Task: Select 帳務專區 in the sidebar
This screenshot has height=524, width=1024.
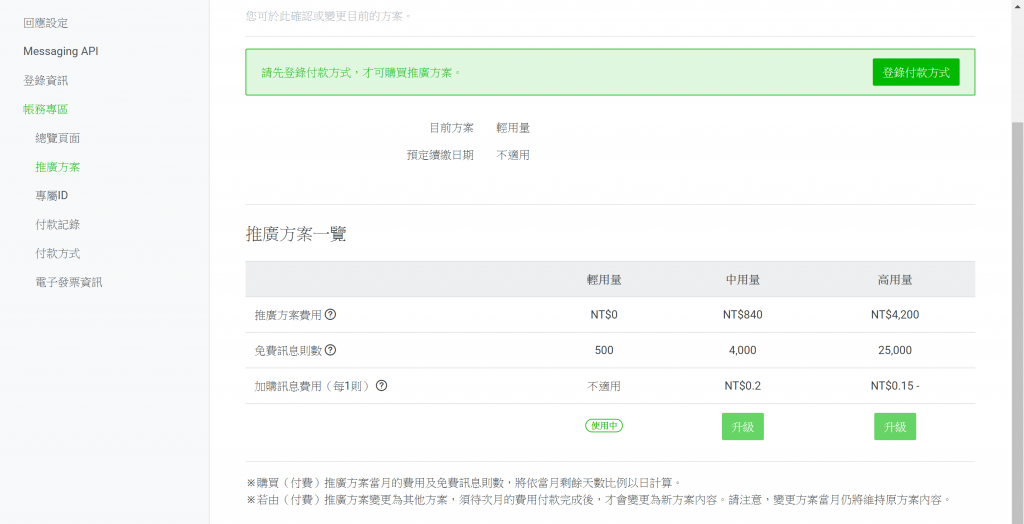Action: point(46,110)
